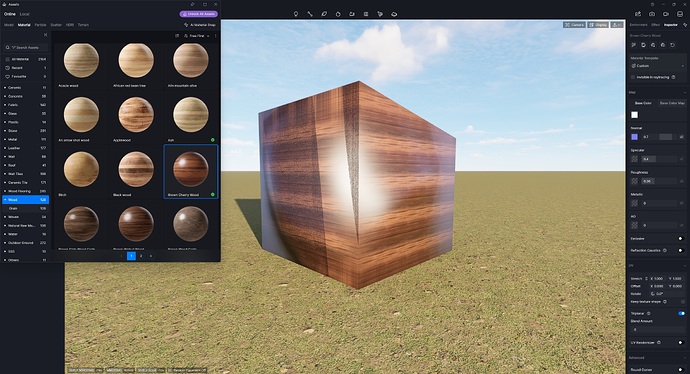Enable the Emissive toggle

[x=681, y=238]
